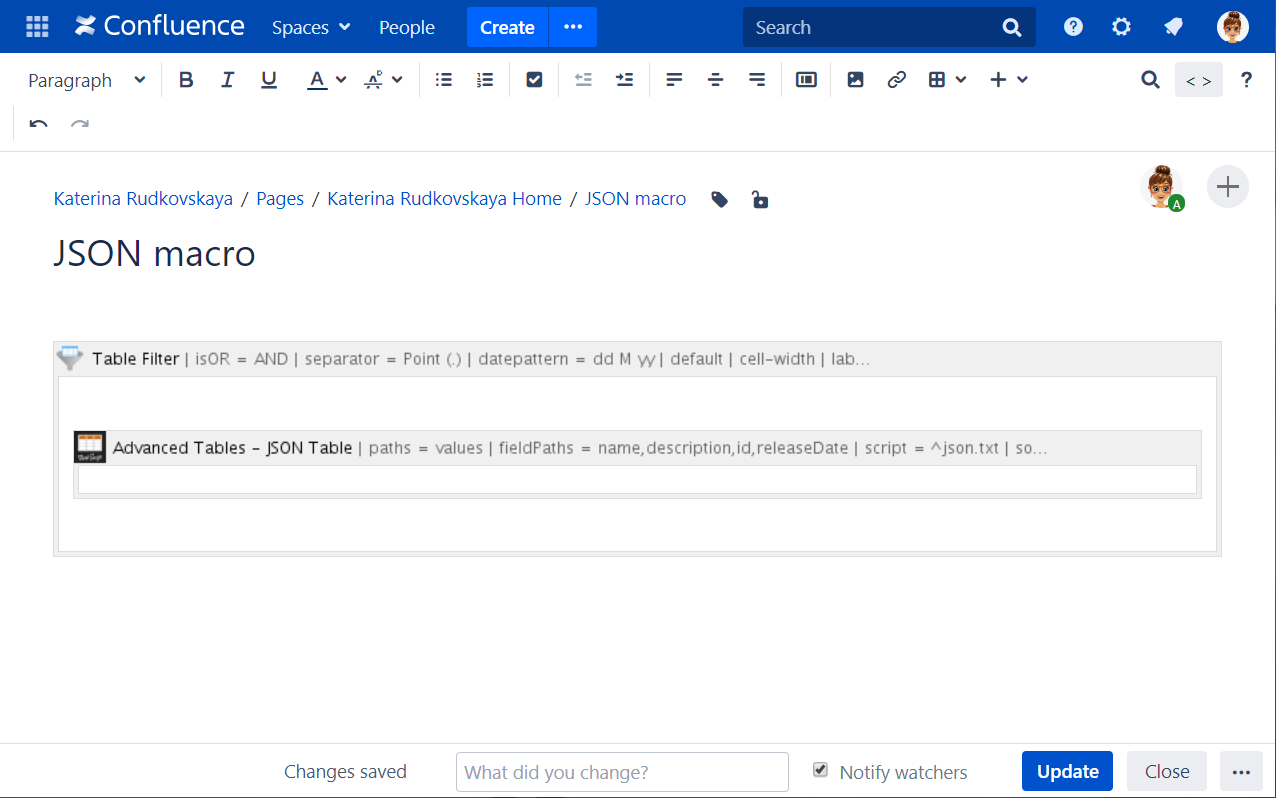This screenshot has width=1276, height=798.
Task: Click the undo arrow
Action: click(x=39, y=125)
